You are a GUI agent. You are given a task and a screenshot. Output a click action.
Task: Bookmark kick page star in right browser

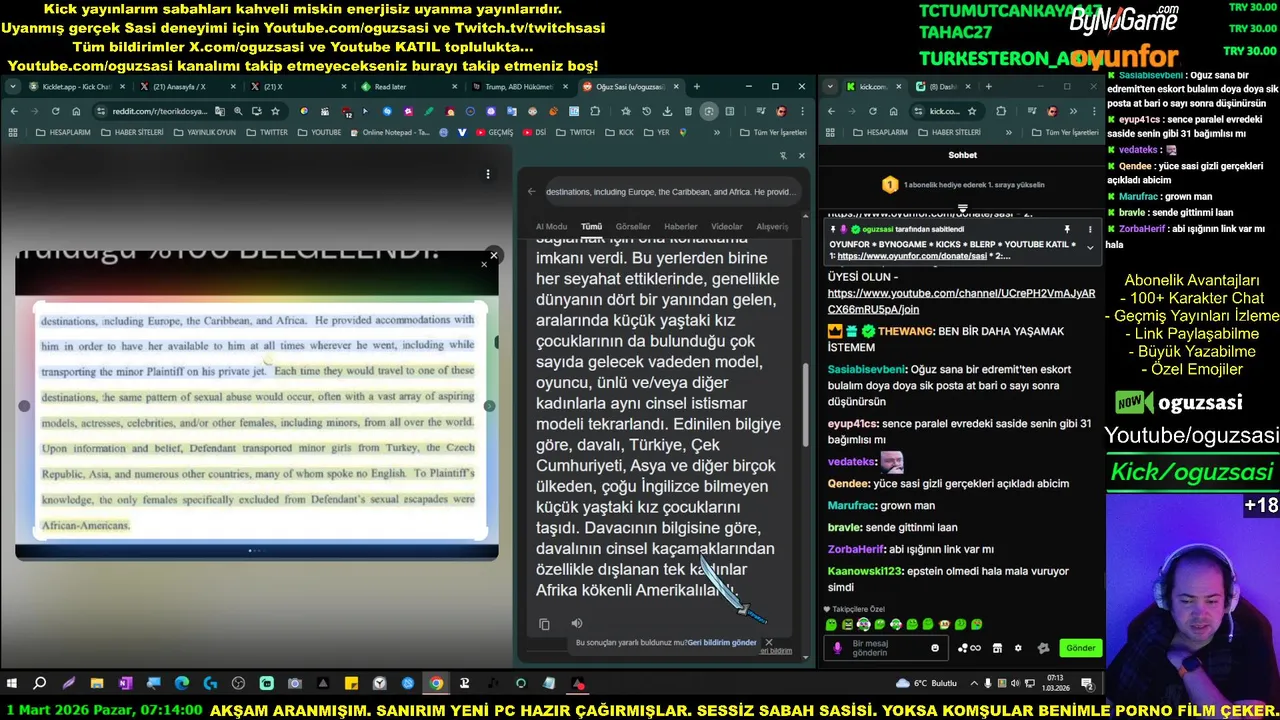pos(972,111)
